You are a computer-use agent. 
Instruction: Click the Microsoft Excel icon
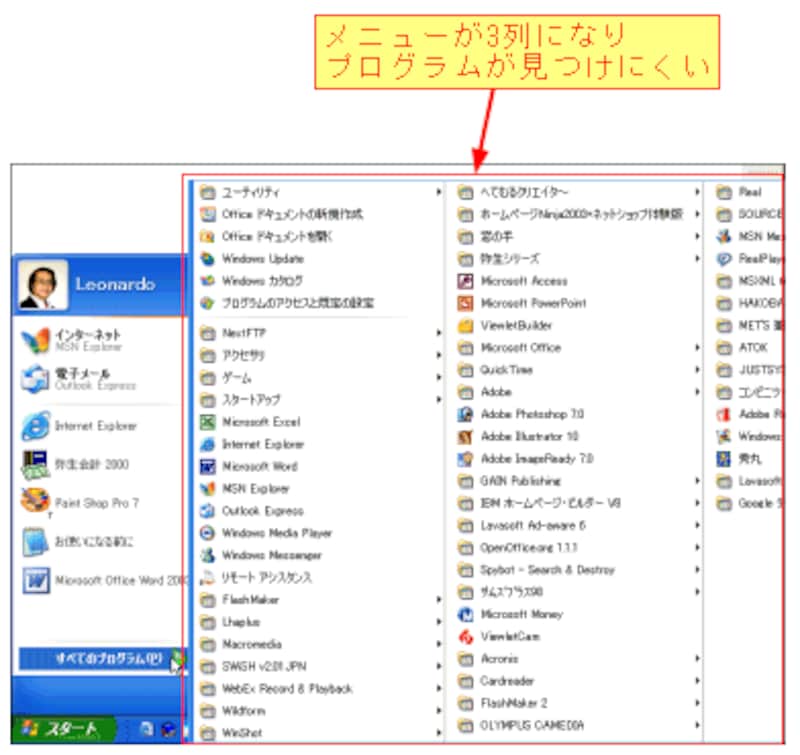click(x=208, y=422)
